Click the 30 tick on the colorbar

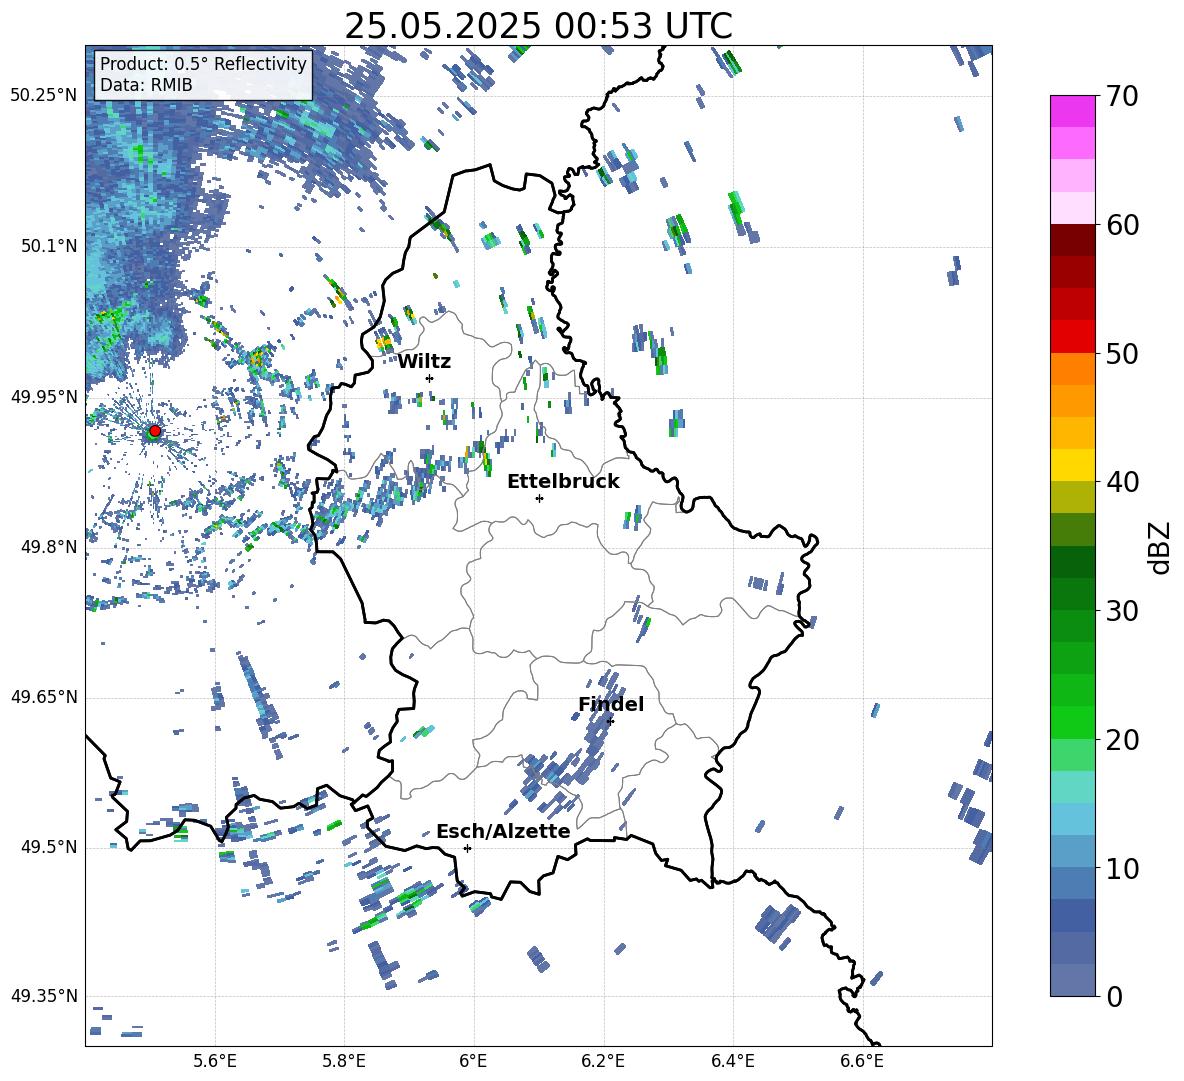click(x=1121, y=611)
